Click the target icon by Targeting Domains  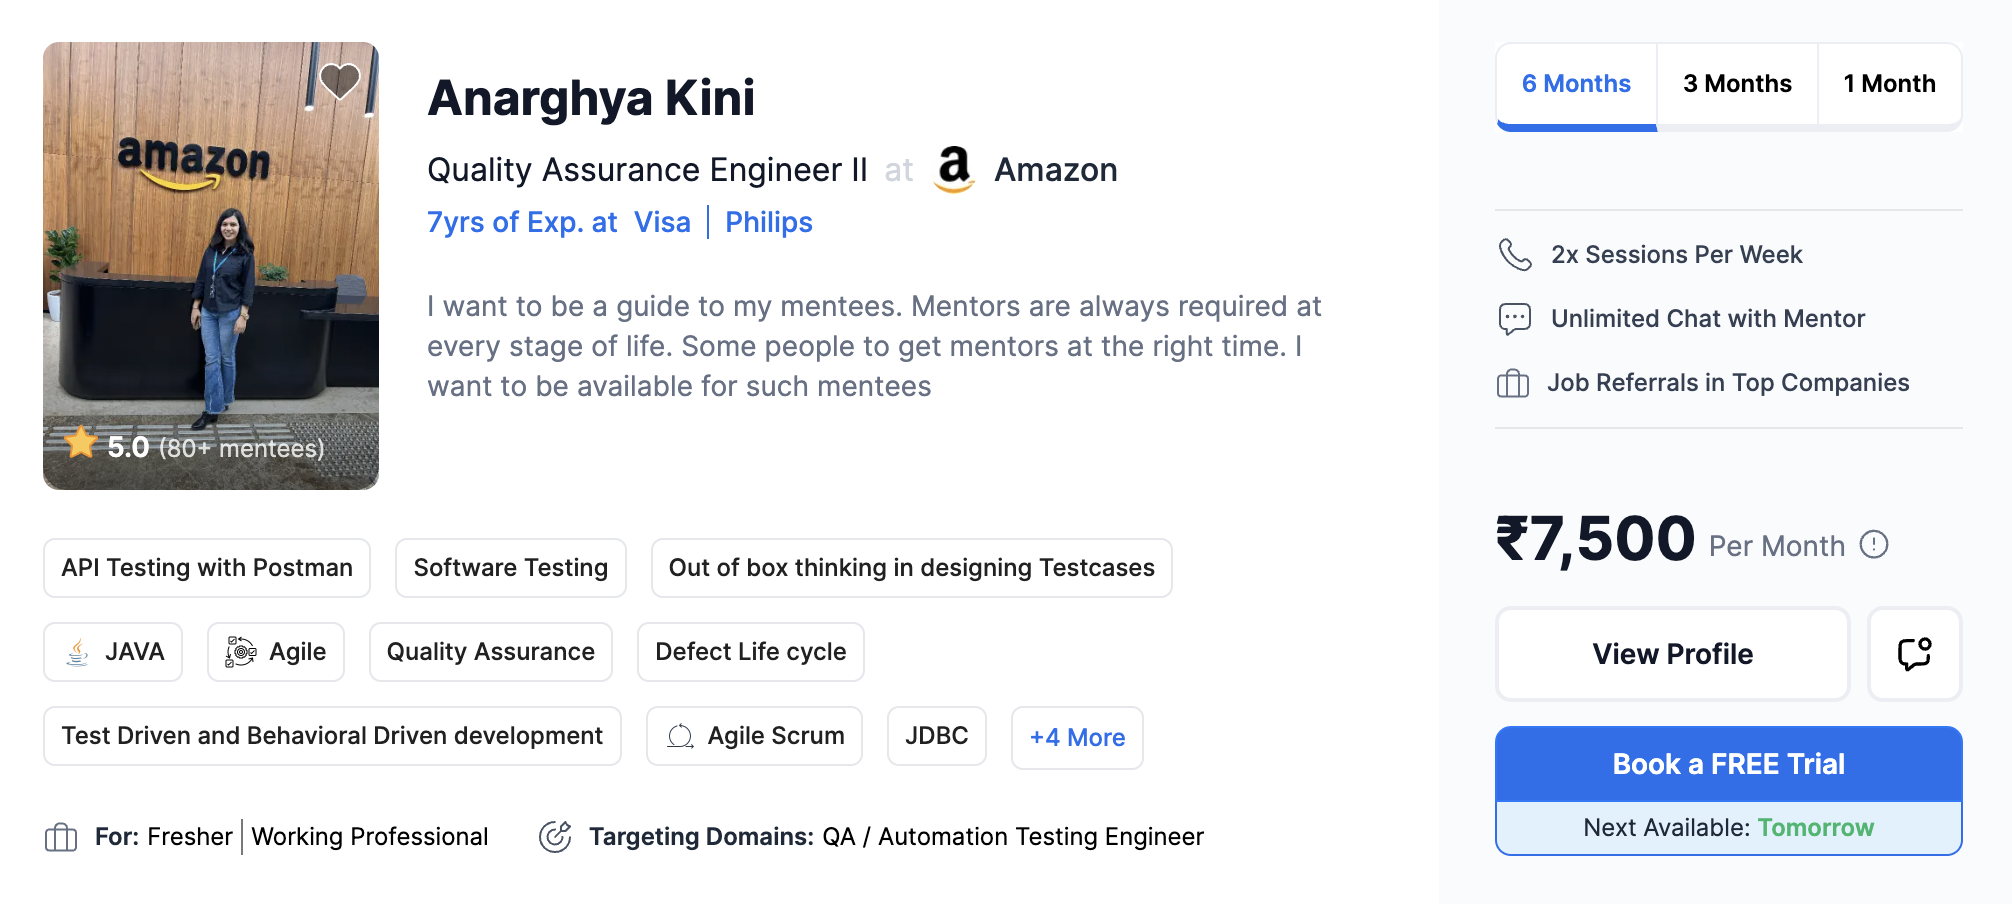tap(555, 836)
